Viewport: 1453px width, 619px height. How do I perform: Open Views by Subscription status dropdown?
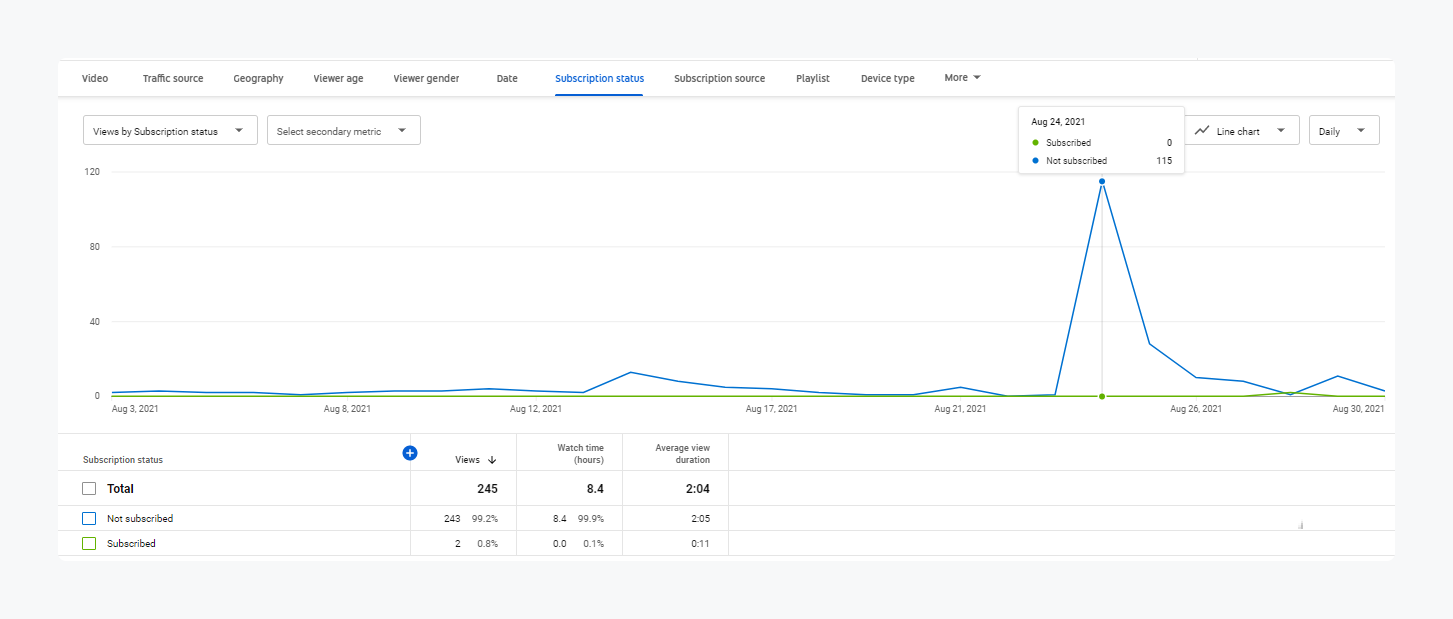pyautogui.click(x=170, y=131)
